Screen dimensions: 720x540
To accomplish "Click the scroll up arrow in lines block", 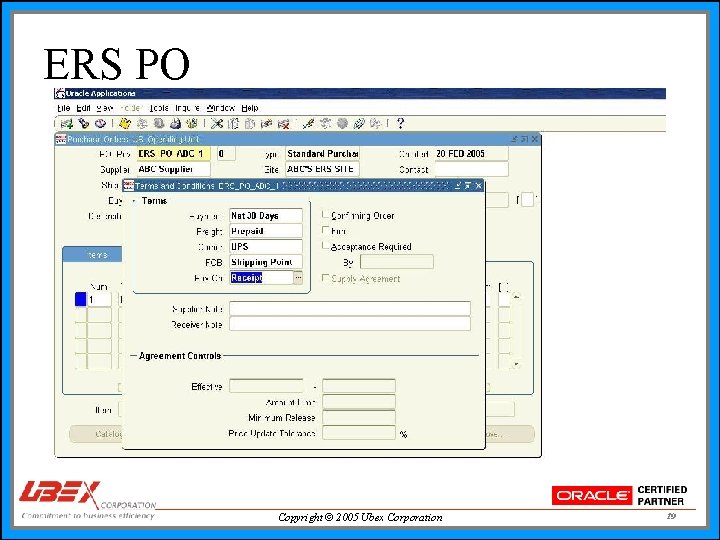I will [517, 298].
